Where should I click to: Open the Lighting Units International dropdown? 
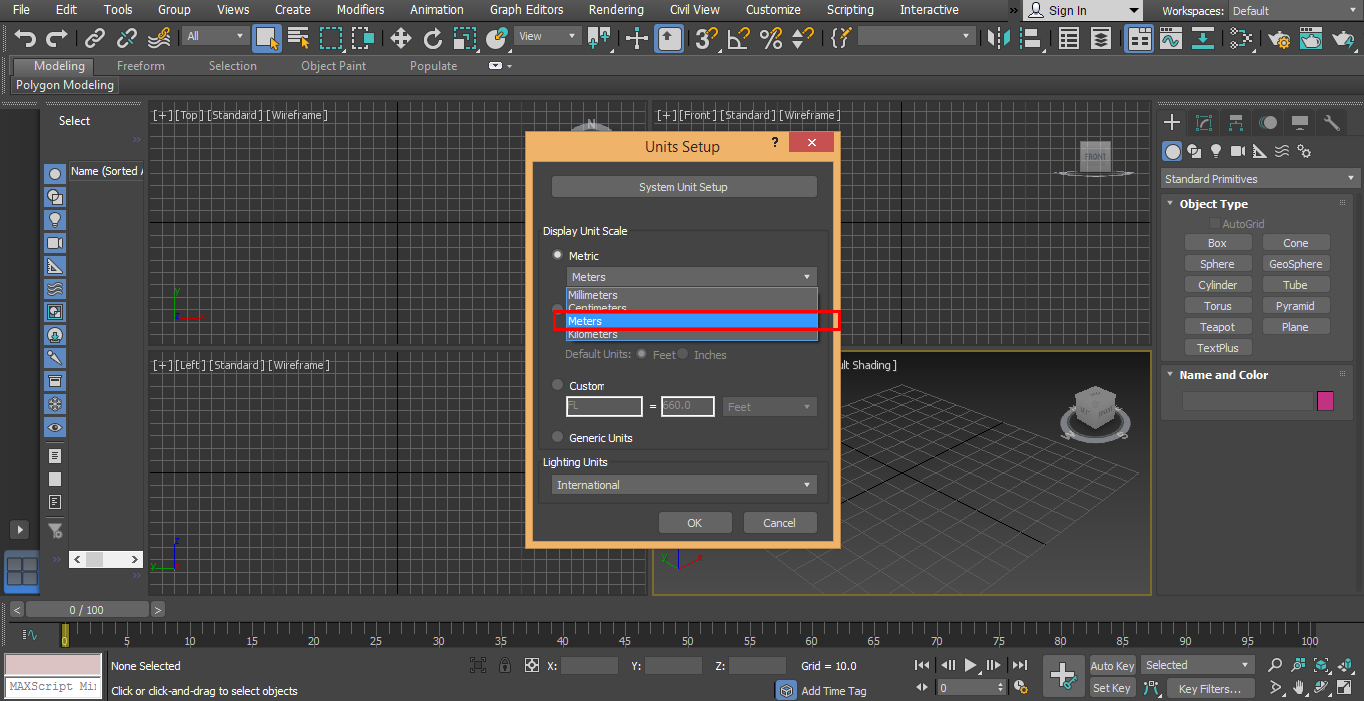pos(684,485)
